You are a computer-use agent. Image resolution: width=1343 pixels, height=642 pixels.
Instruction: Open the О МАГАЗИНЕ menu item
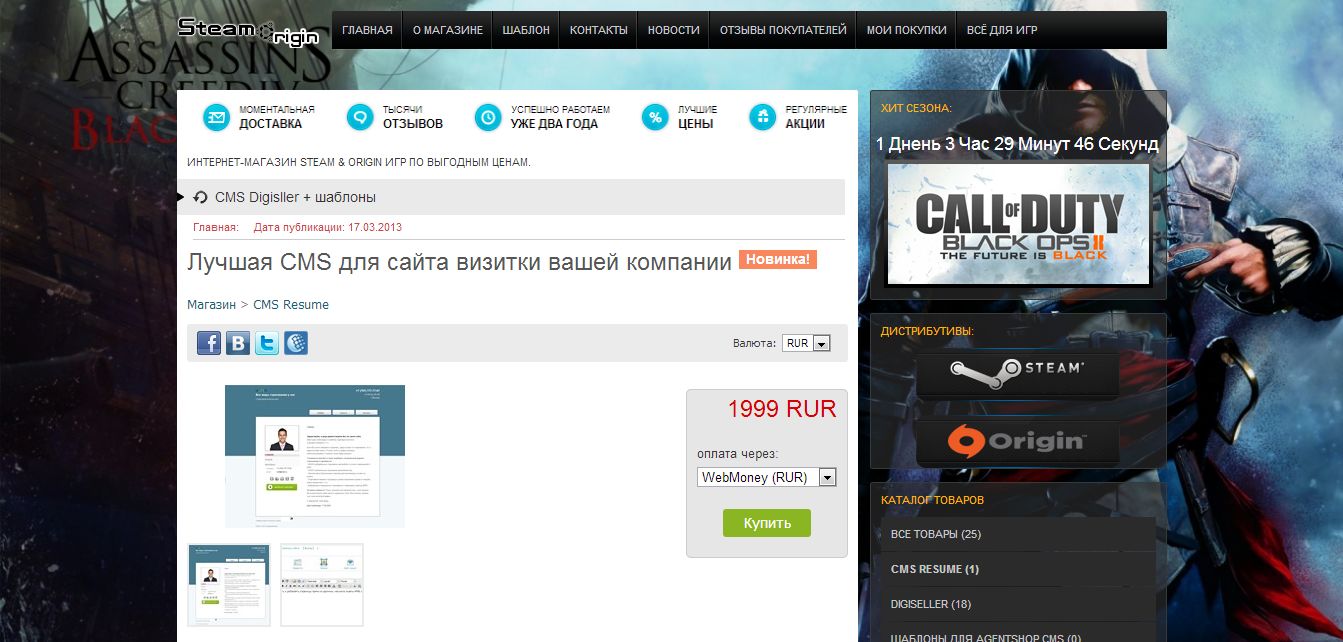pos(448,30)
